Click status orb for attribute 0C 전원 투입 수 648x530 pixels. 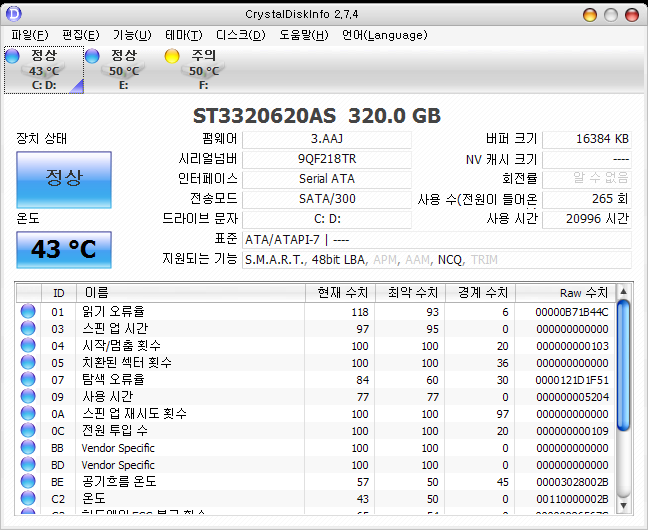pos(28,430)
